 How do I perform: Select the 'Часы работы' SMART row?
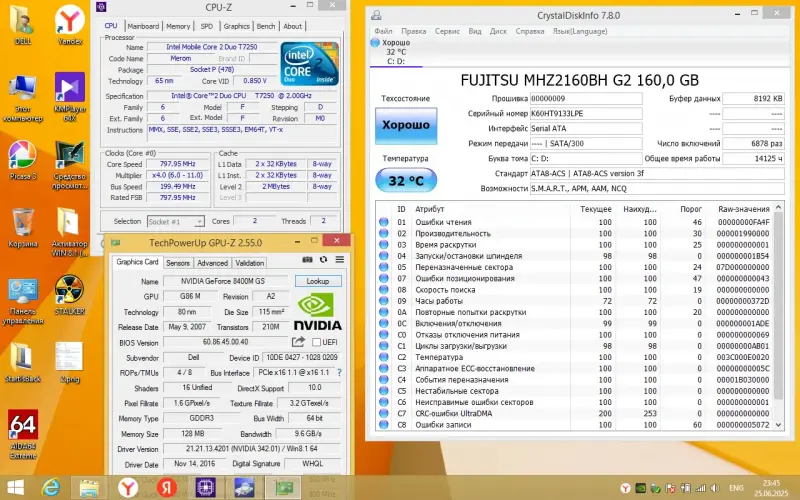coord(575,301)
